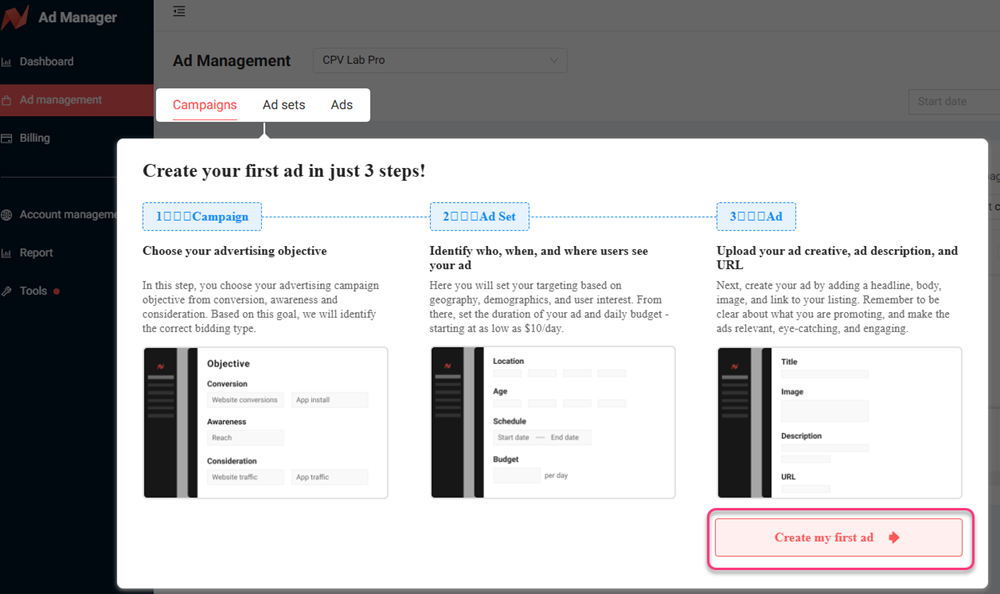
Task: Click the Title and Image preview thumbnail
Action: [x=839, y=422]
